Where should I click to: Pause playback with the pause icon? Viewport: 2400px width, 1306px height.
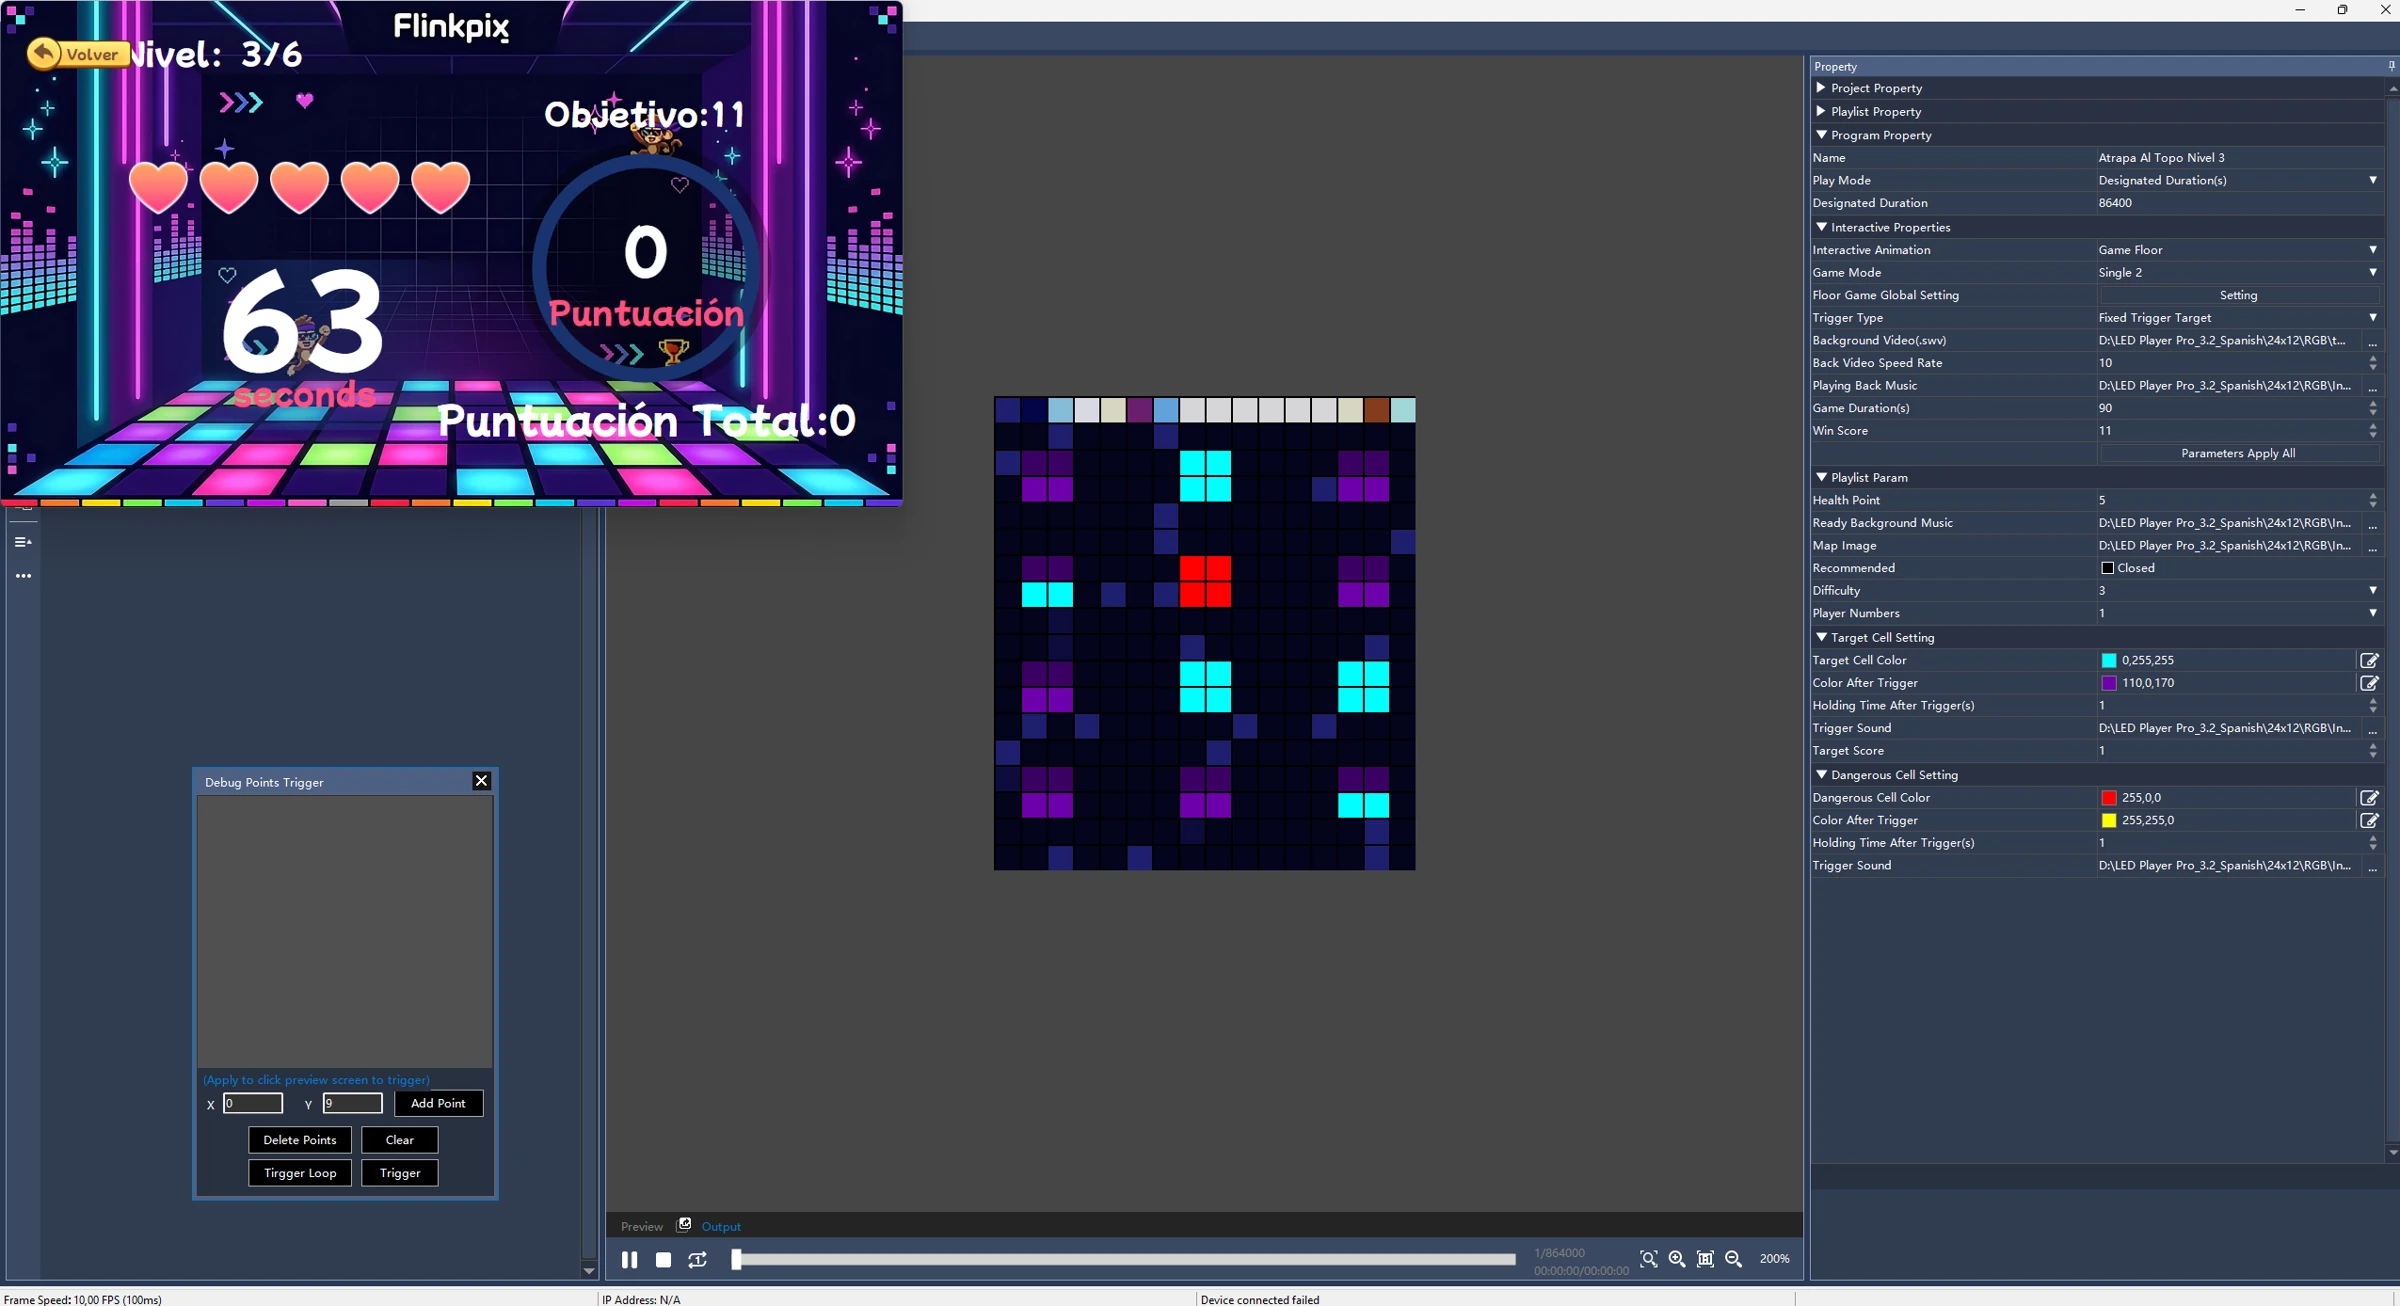[x=629, y=1259]
